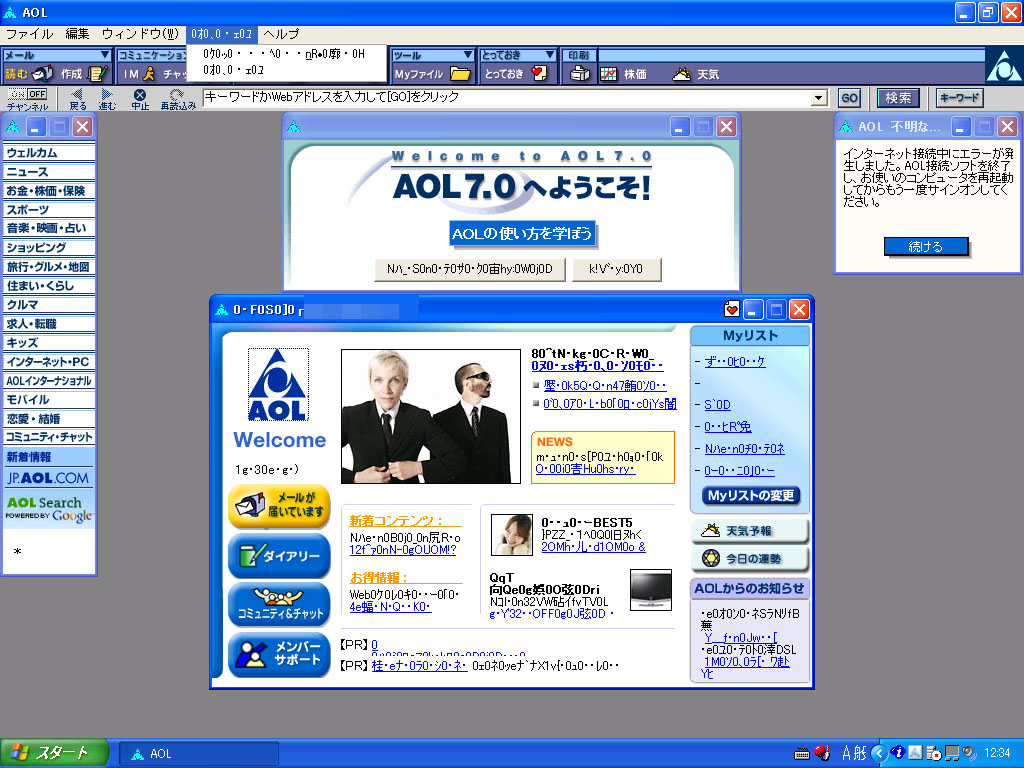Open the IM instant message icon

140,74
